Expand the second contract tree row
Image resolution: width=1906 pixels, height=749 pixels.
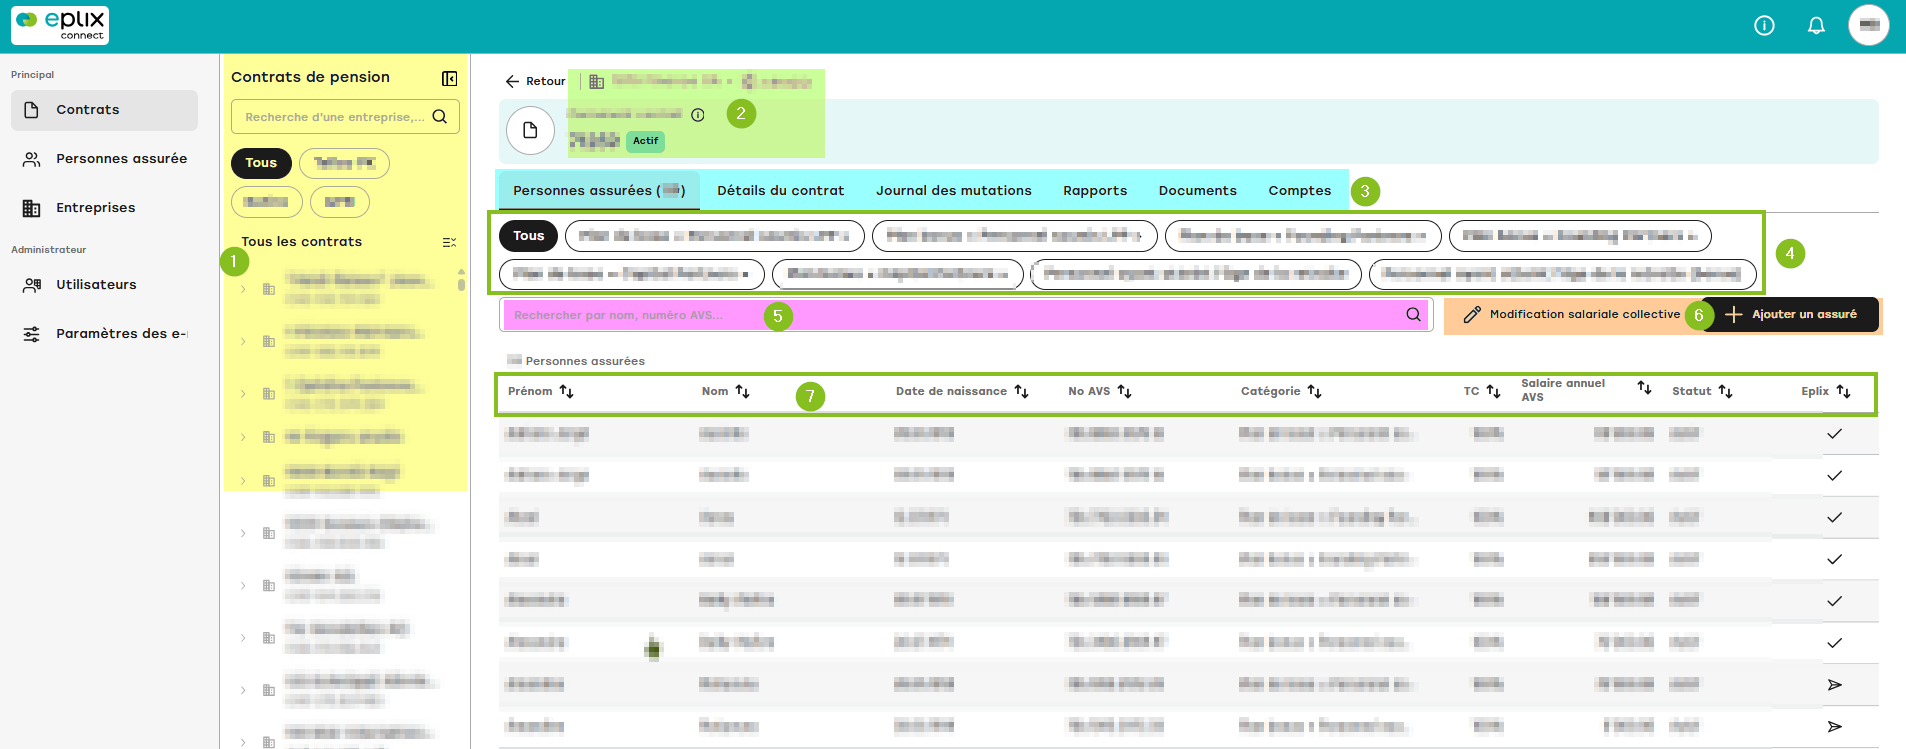pos(243,341)
